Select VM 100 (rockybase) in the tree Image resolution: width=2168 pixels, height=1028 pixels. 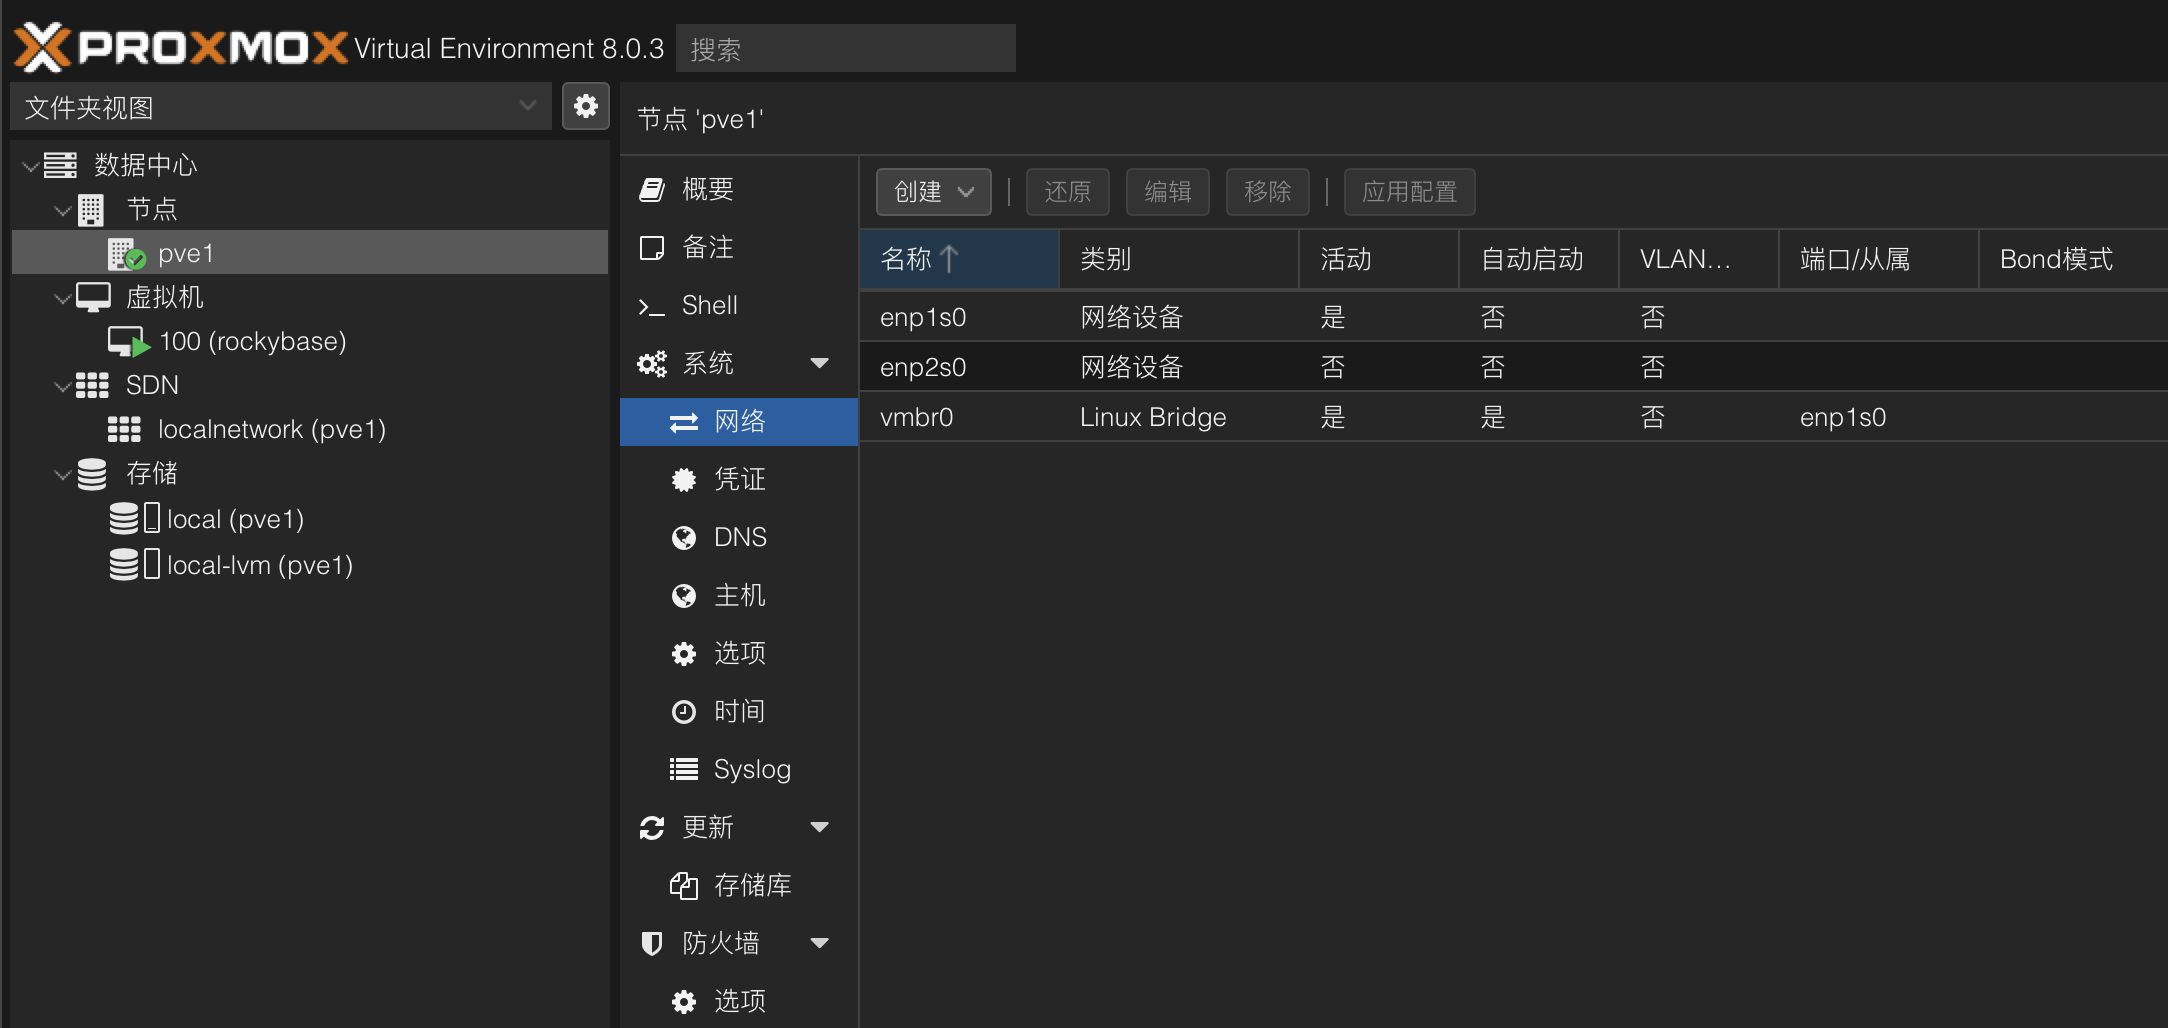click(253, 340)
